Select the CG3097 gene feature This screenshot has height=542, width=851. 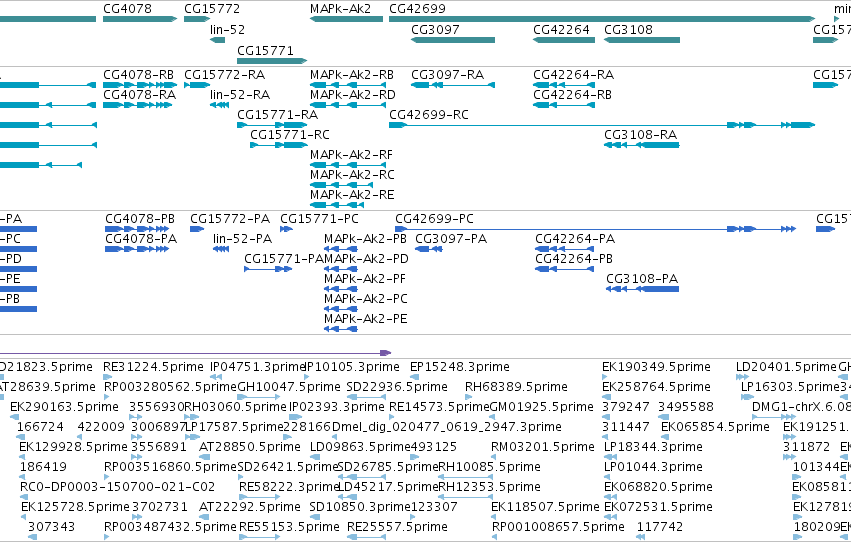click(x=453, y=40)
